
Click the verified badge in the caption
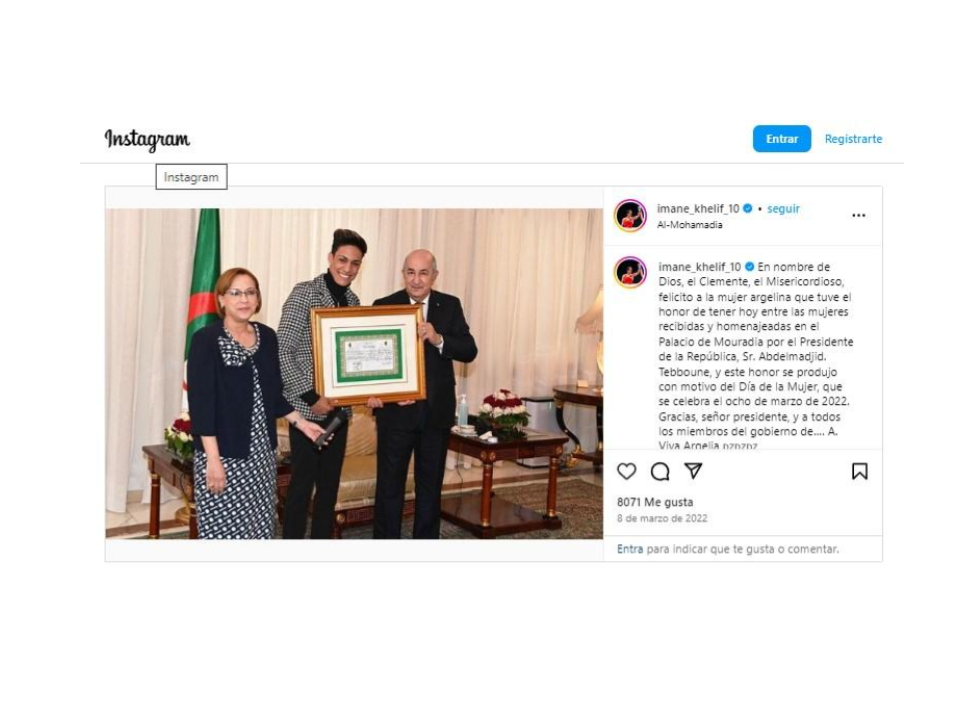coord(749,267)
